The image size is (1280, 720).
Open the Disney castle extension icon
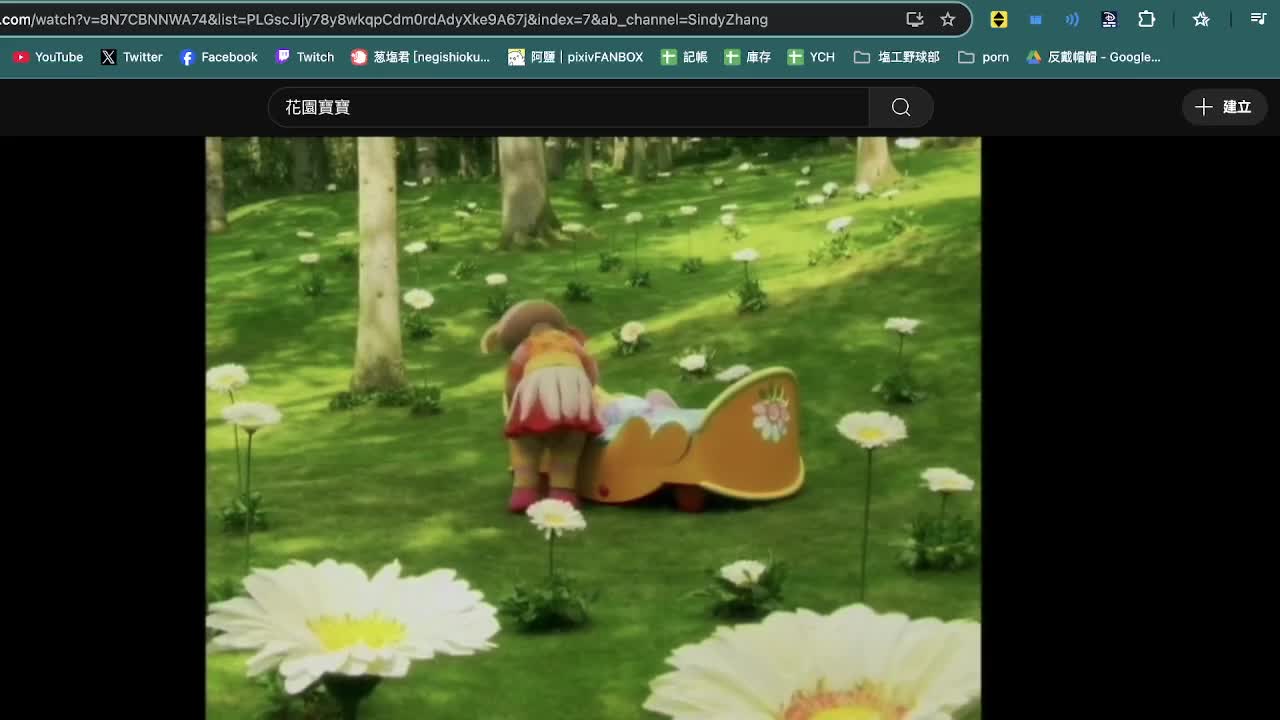[1109, 19]
